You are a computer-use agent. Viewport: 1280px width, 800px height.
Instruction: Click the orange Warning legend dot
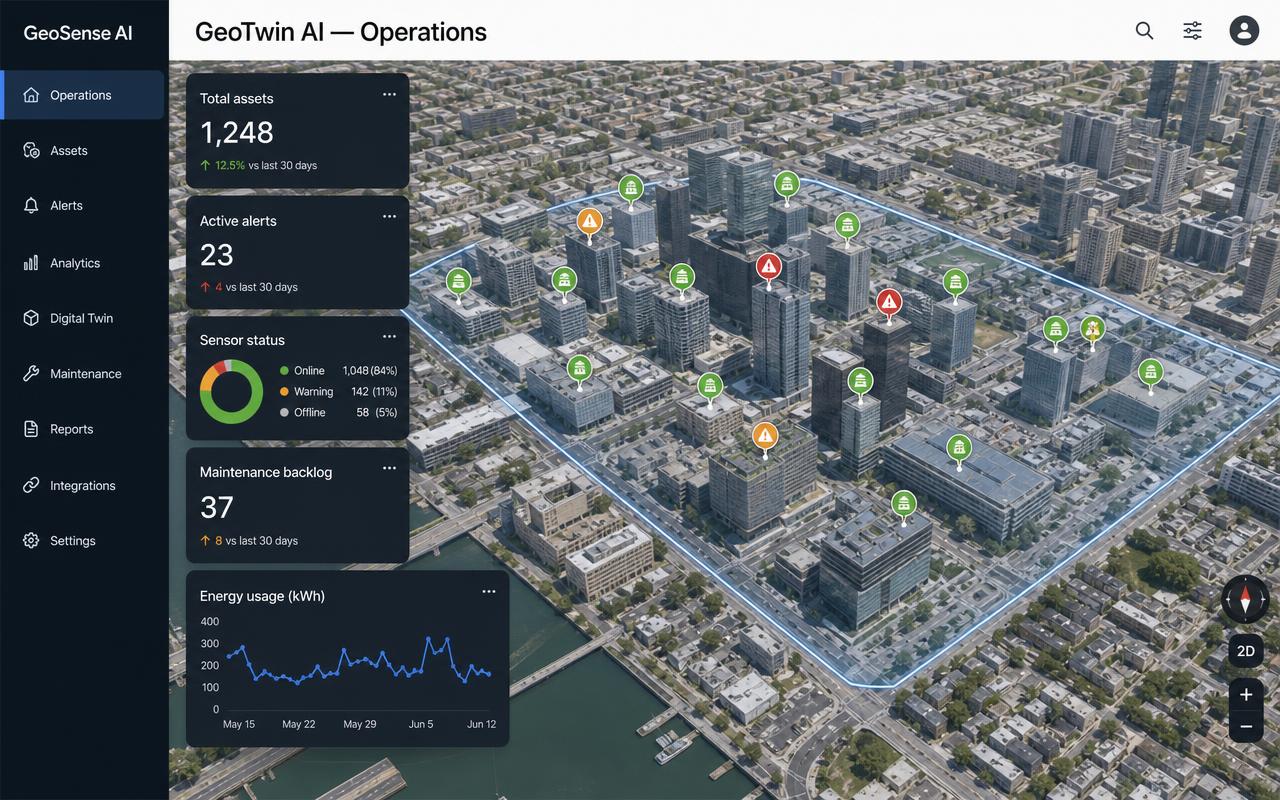click(284, 391)
